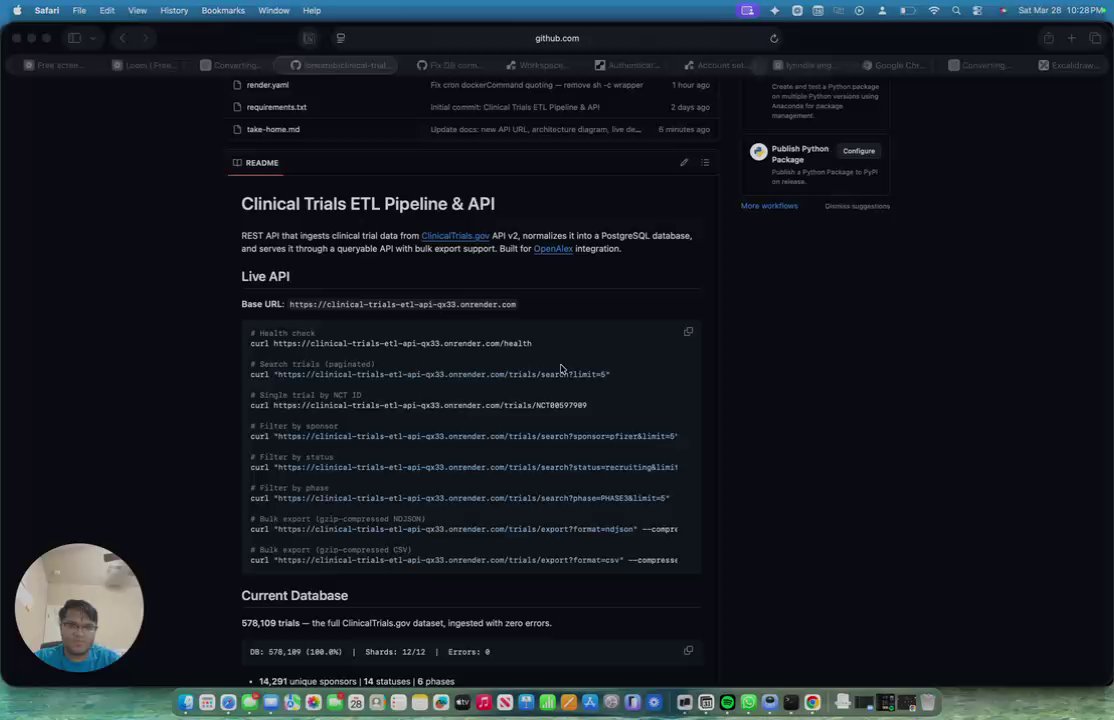Open Photos from the Dock
Image resolution: width=1114 pixels, height=720 pixels.
click(x=313, y=703)
